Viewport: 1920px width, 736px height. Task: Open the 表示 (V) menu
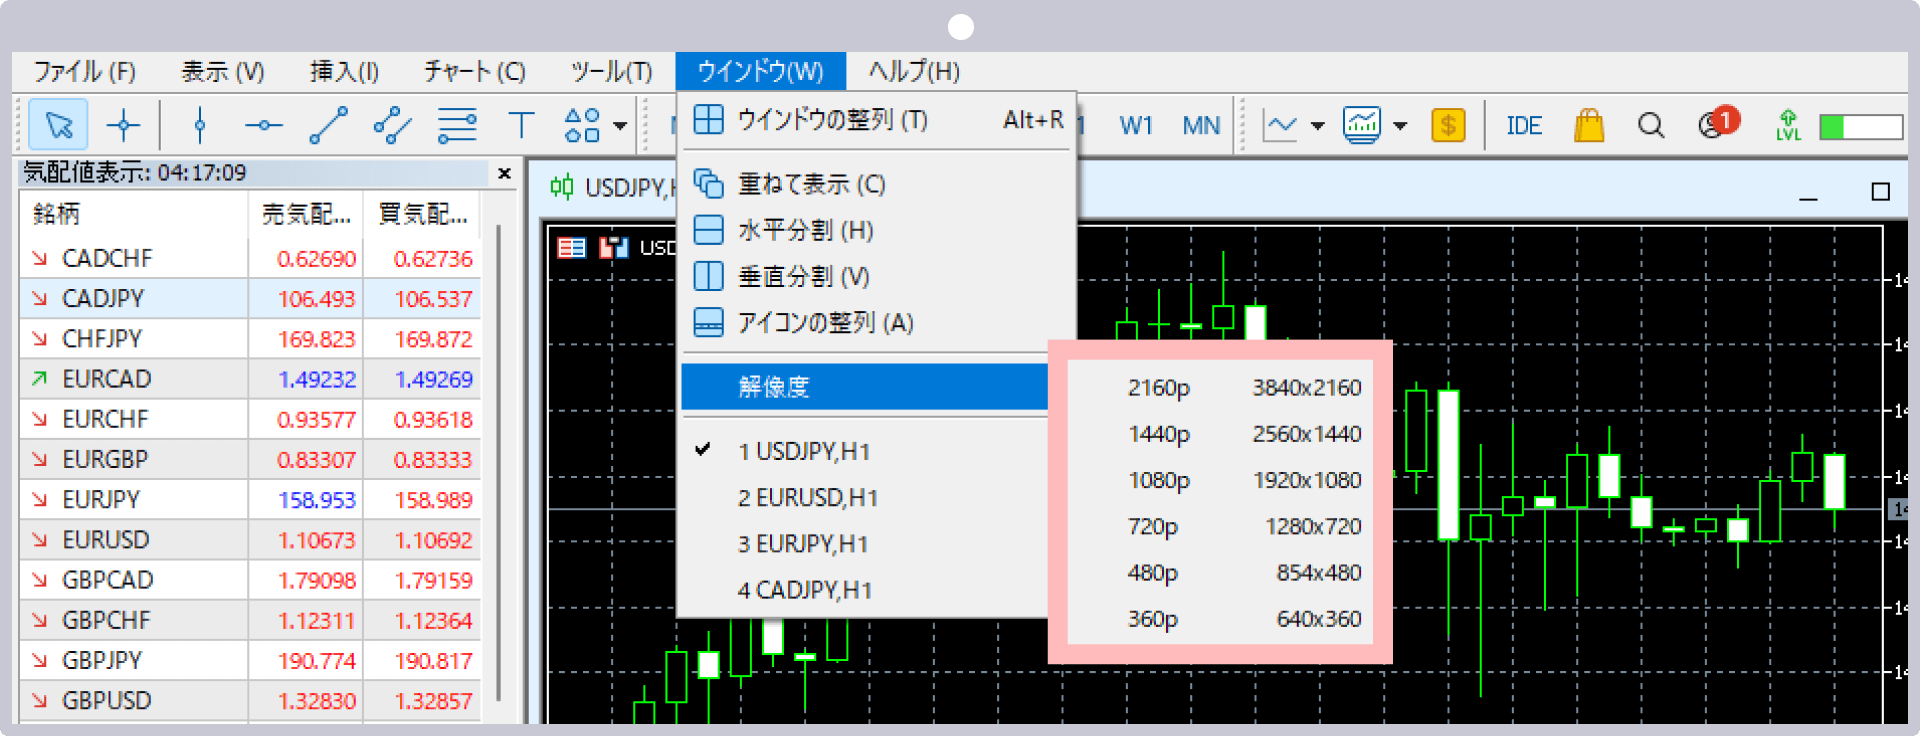point(222,72)
